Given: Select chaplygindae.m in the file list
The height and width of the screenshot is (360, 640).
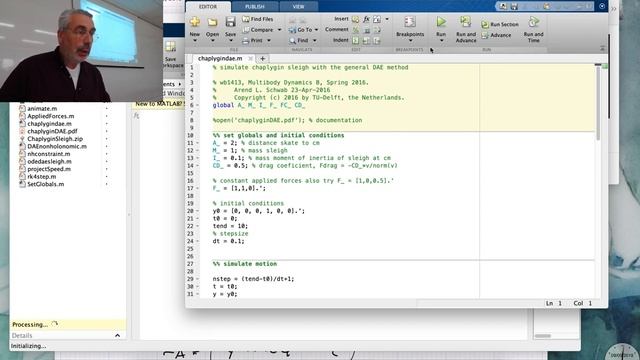Looking at the screenshot, I should tap(49, 124).
